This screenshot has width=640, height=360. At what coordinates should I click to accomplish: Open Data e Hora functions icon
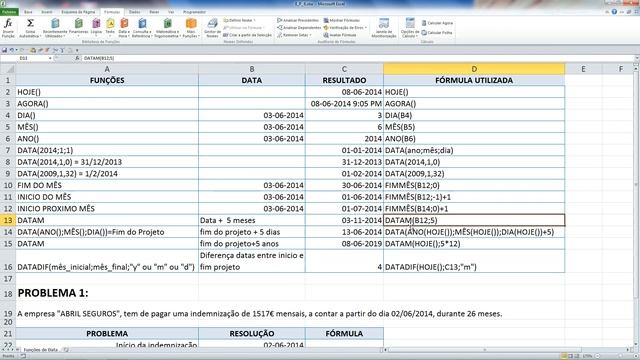[124, 28]
